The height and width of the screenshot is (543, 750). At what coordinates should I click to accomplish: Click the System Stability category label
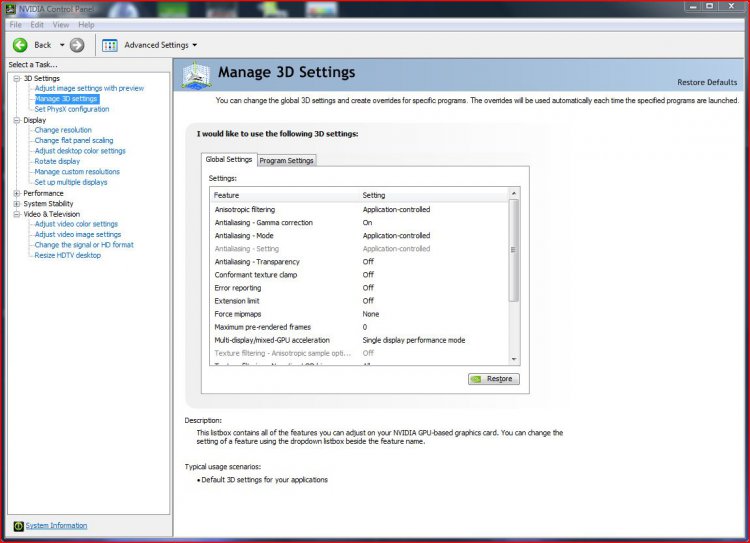coord(48,204)
